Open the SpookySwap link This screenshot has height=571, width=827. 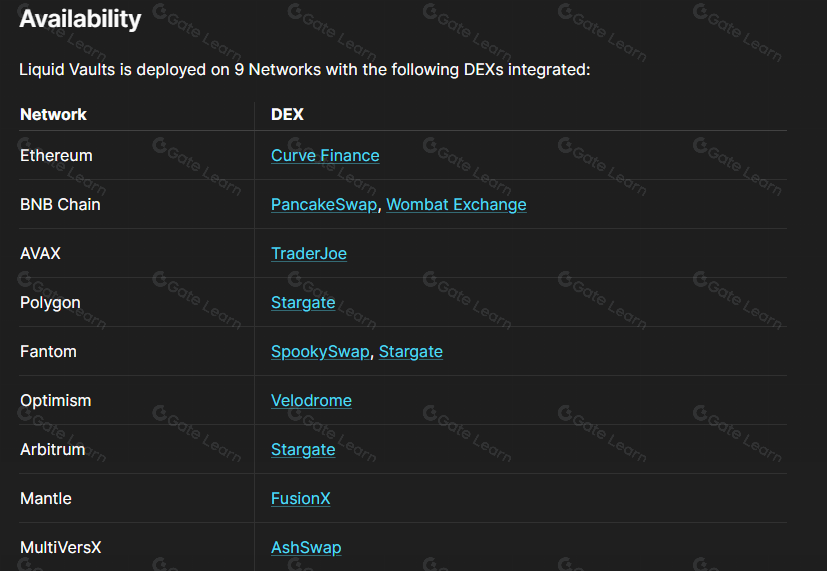click(320, 352)
